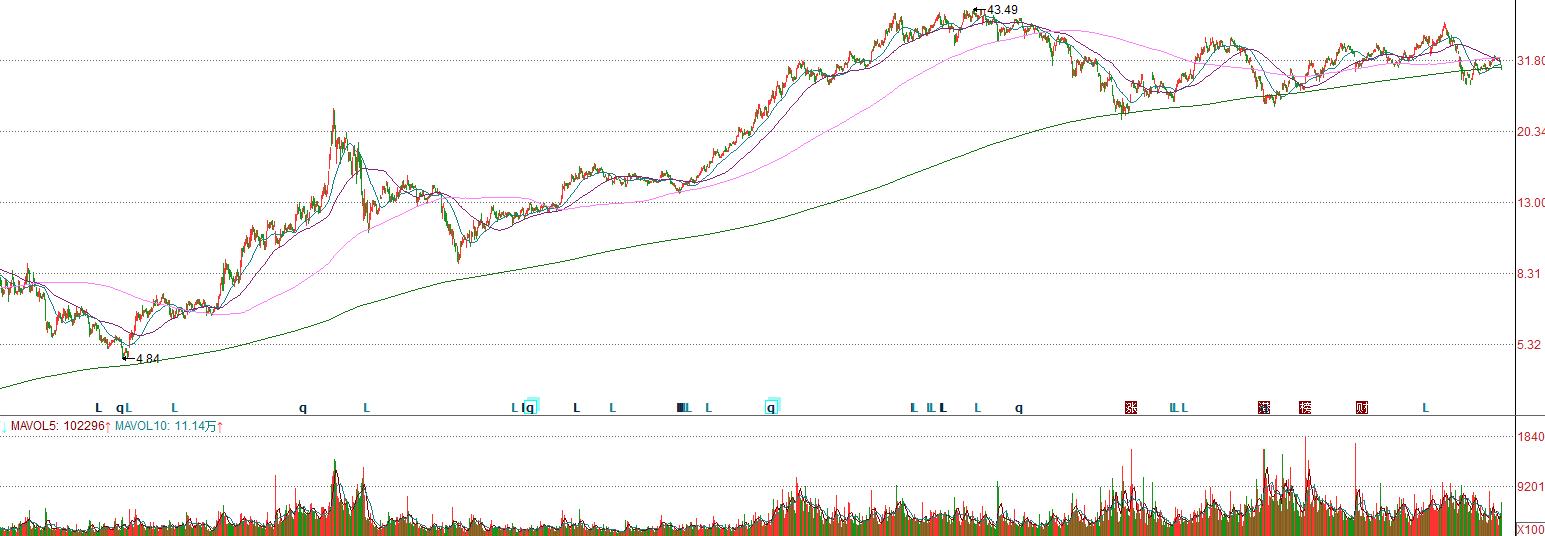Select the solid dark block marker on timeline
The height and width of the screenshot is (536, 1545).
(x=681, y=407)
